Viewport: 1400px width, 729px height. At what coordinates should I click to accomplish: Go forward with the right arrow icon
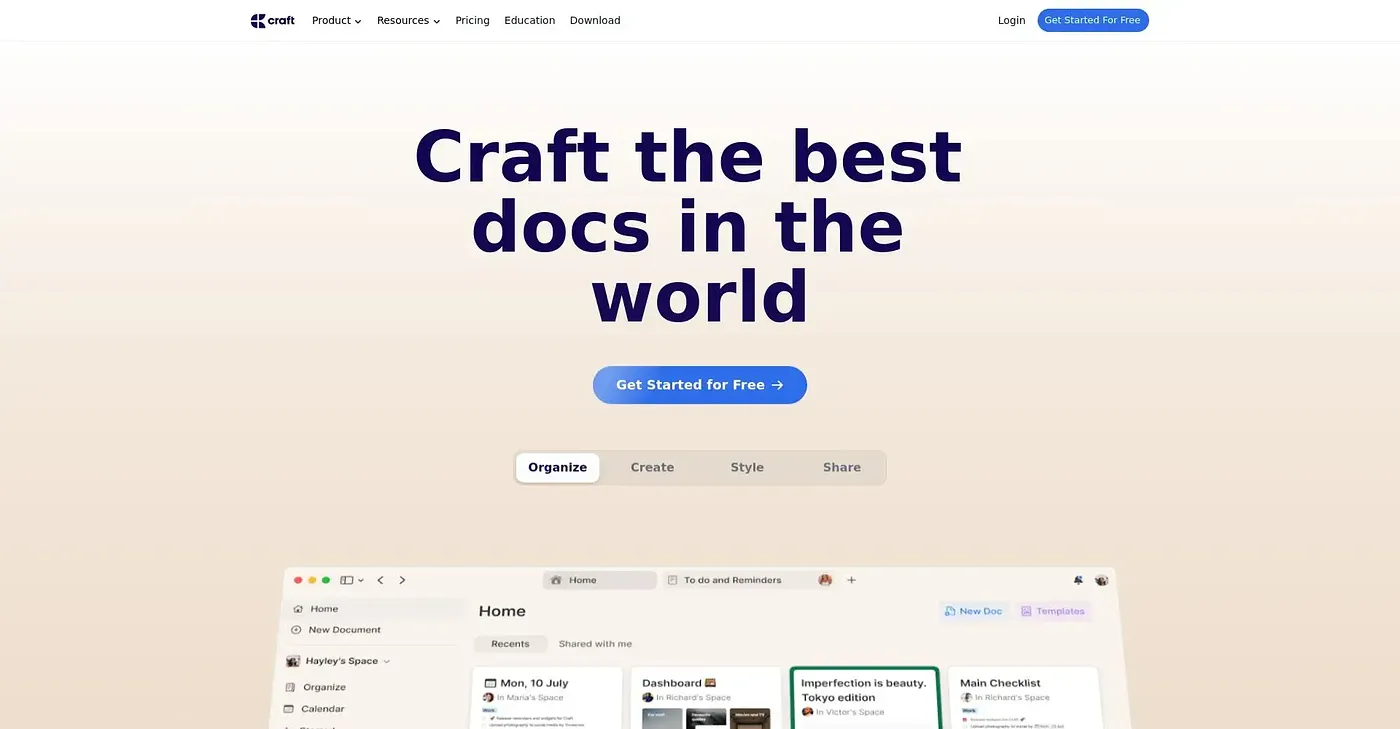point(402,580)
